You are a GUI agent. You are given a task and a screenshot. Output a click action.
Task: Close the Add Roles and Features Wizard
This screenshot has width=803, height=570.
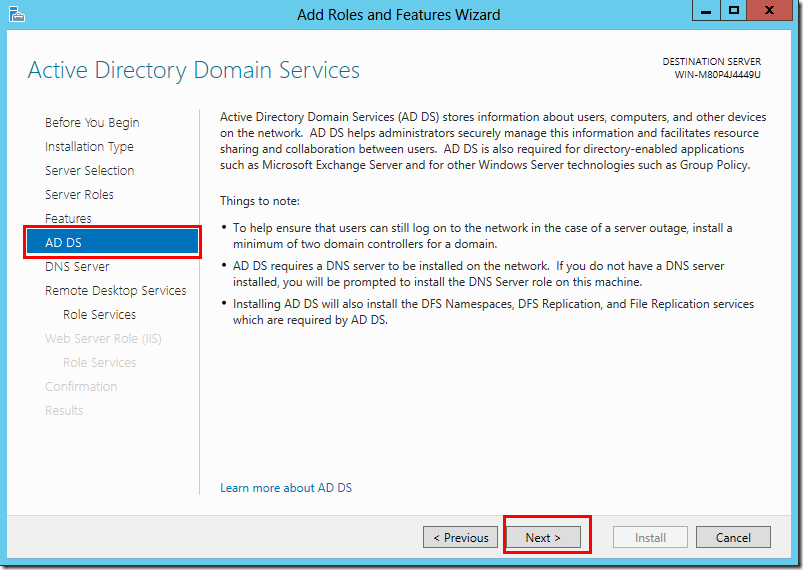click(773, 12)
